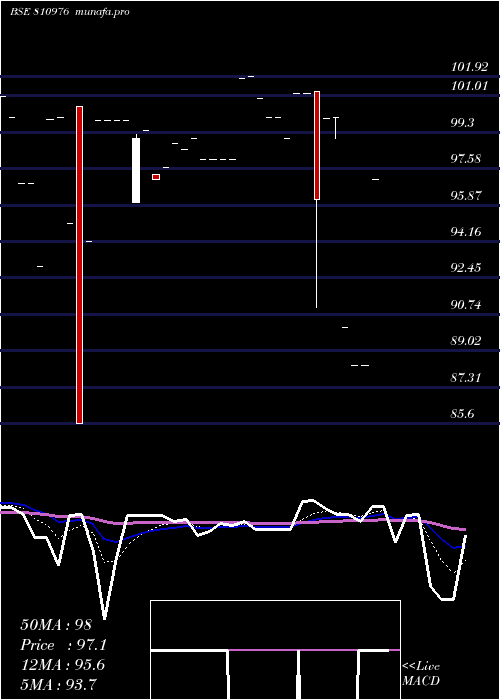Click the white bullish candlestick body

(x=136, y=171)
